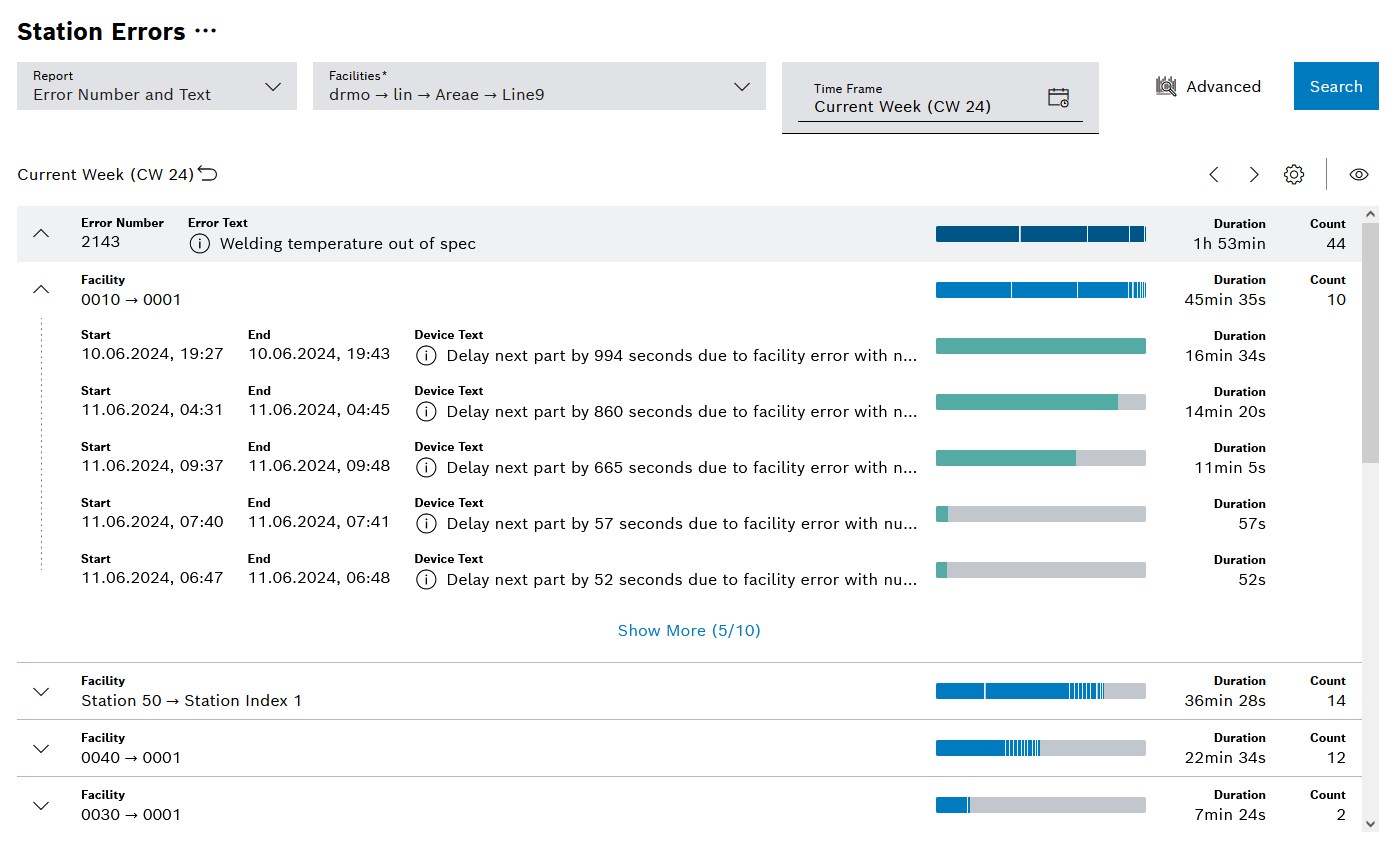
Task: Click scrollbar up arrow
Action: point(1370,214)
